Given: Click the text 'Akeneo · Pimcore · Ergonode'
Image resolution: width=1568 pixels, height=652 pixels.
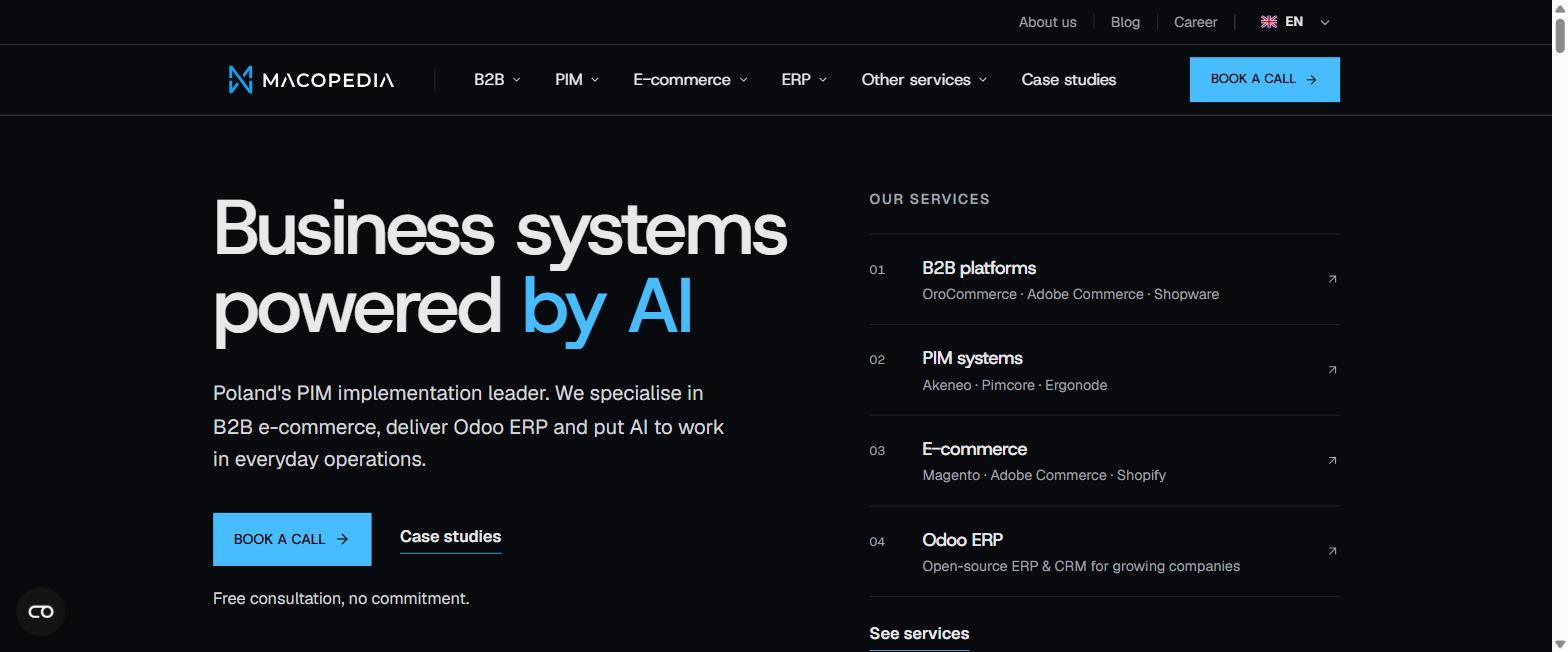Looking at the screenshot, I should (1014, 385).
